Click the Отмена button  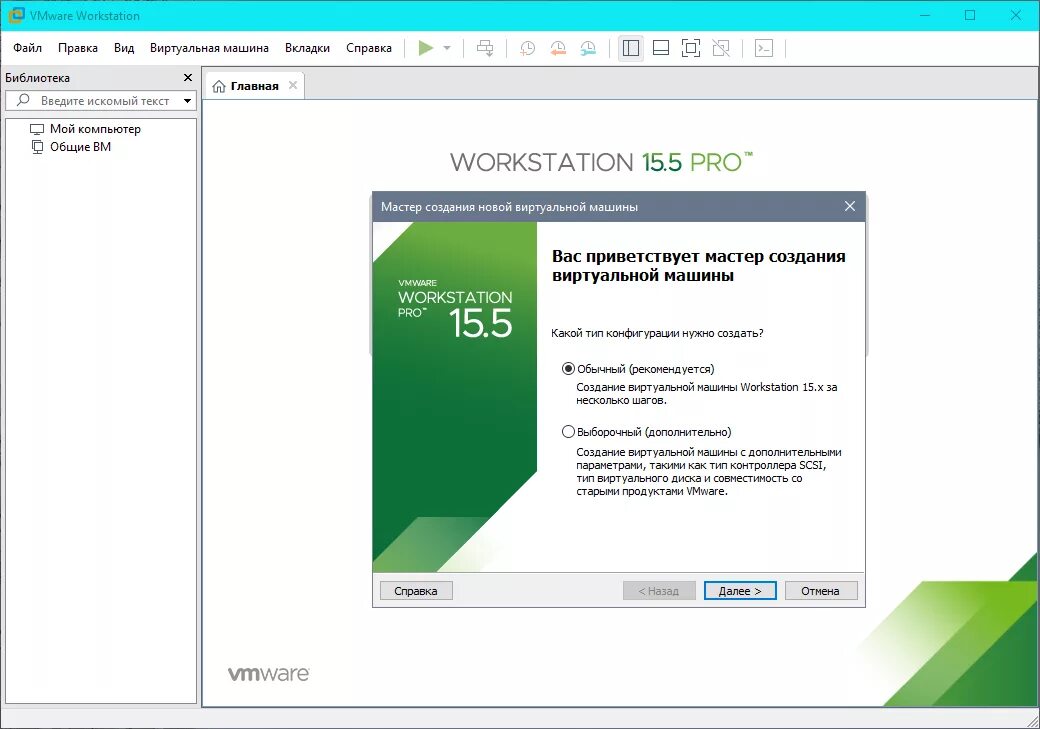820,590
